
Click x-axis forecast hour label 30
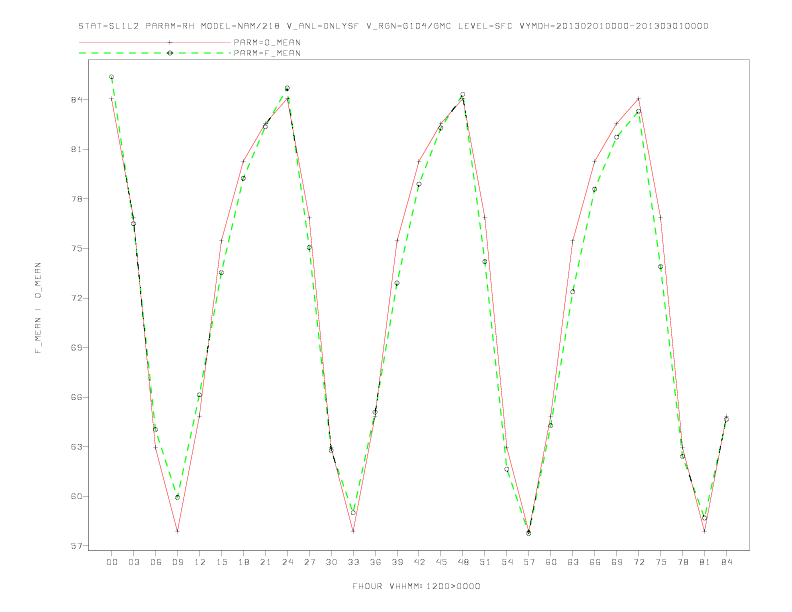pyautogui.click(x=331, y=562)
